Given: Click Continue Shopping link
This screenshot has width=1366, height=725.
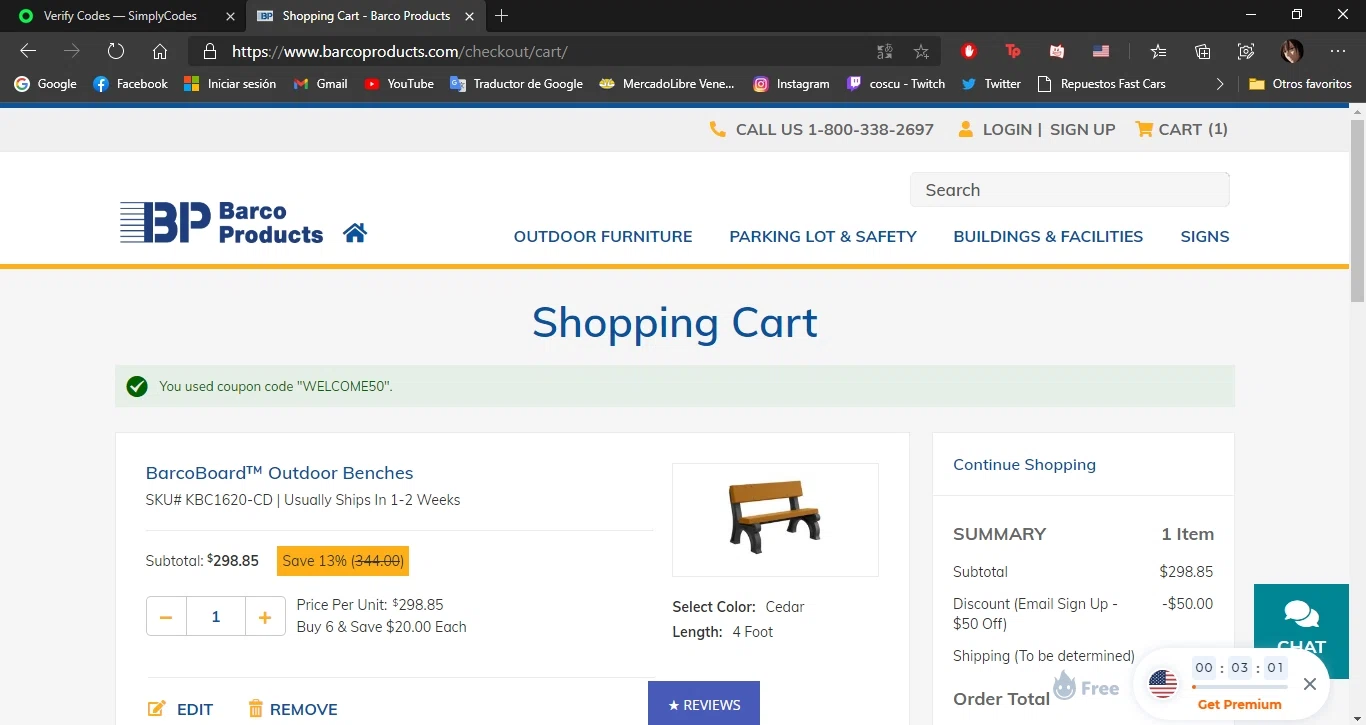Looking at the screenshot, I should point(1024,464).
